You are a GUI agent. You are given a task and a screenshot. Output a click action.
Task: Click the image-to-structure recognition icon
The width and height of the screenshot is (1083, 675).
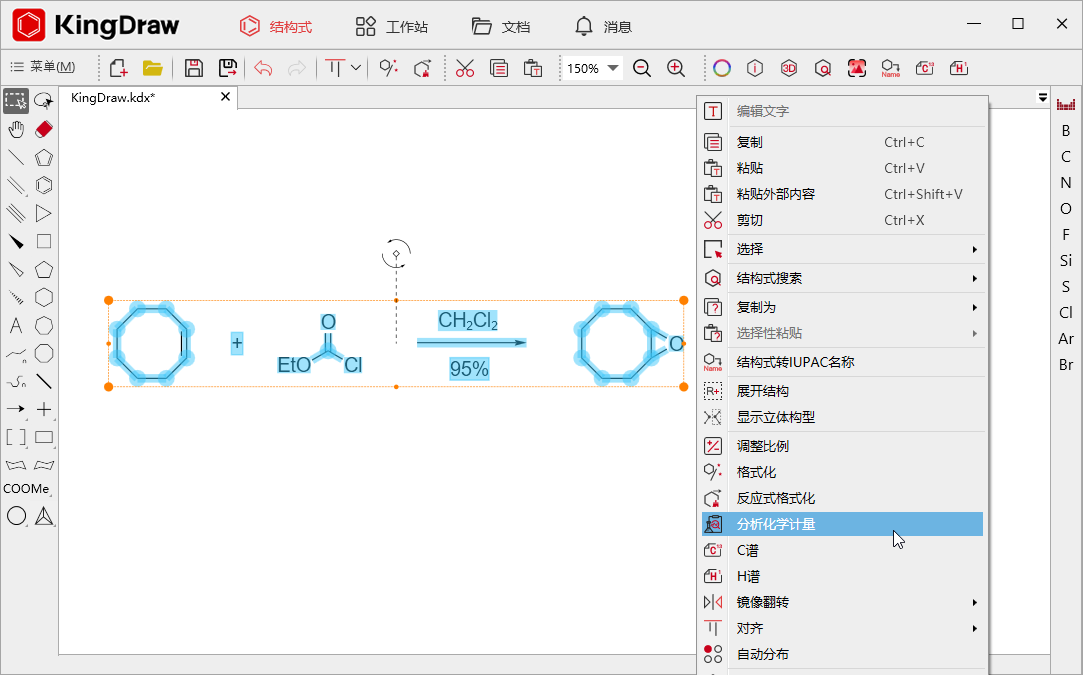pyautogui.click(x=856, y=68)
